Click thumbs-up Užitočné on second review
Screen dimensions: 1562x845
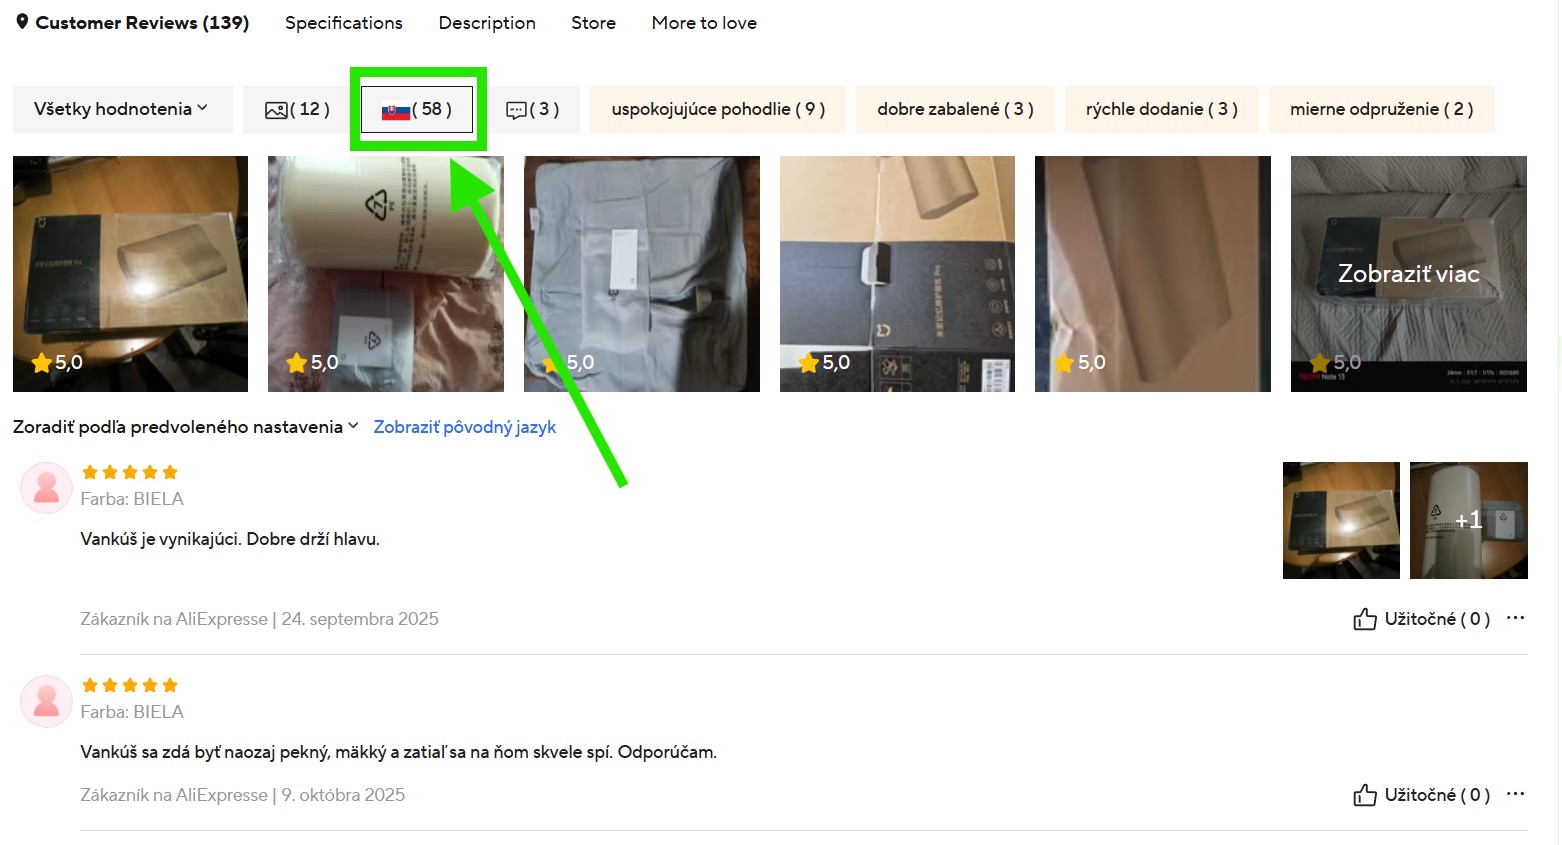pyautogui.click(x=1421, y=795)
